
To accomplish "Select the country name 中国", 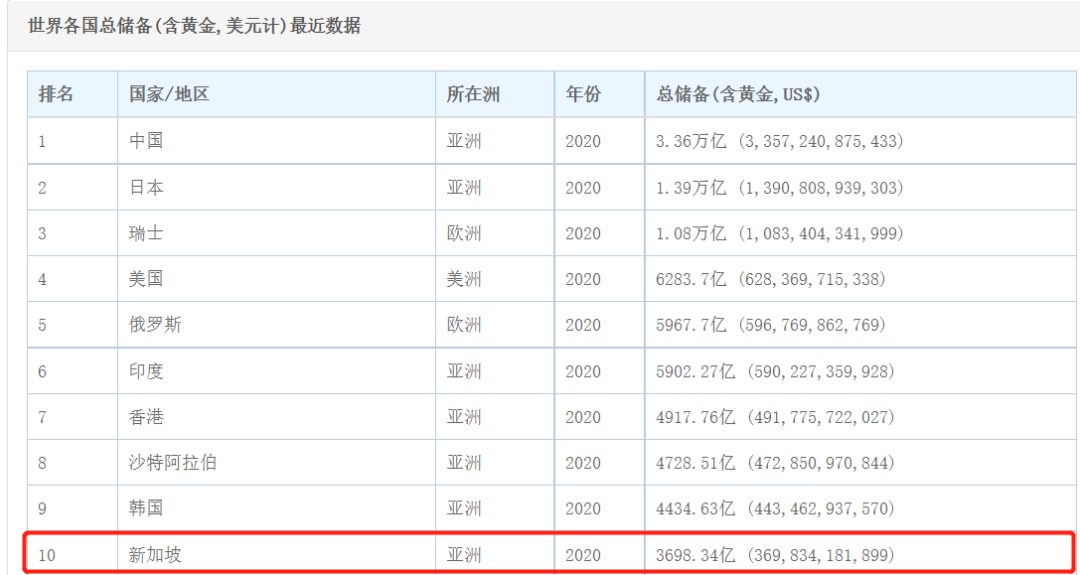I will [146, 141].
